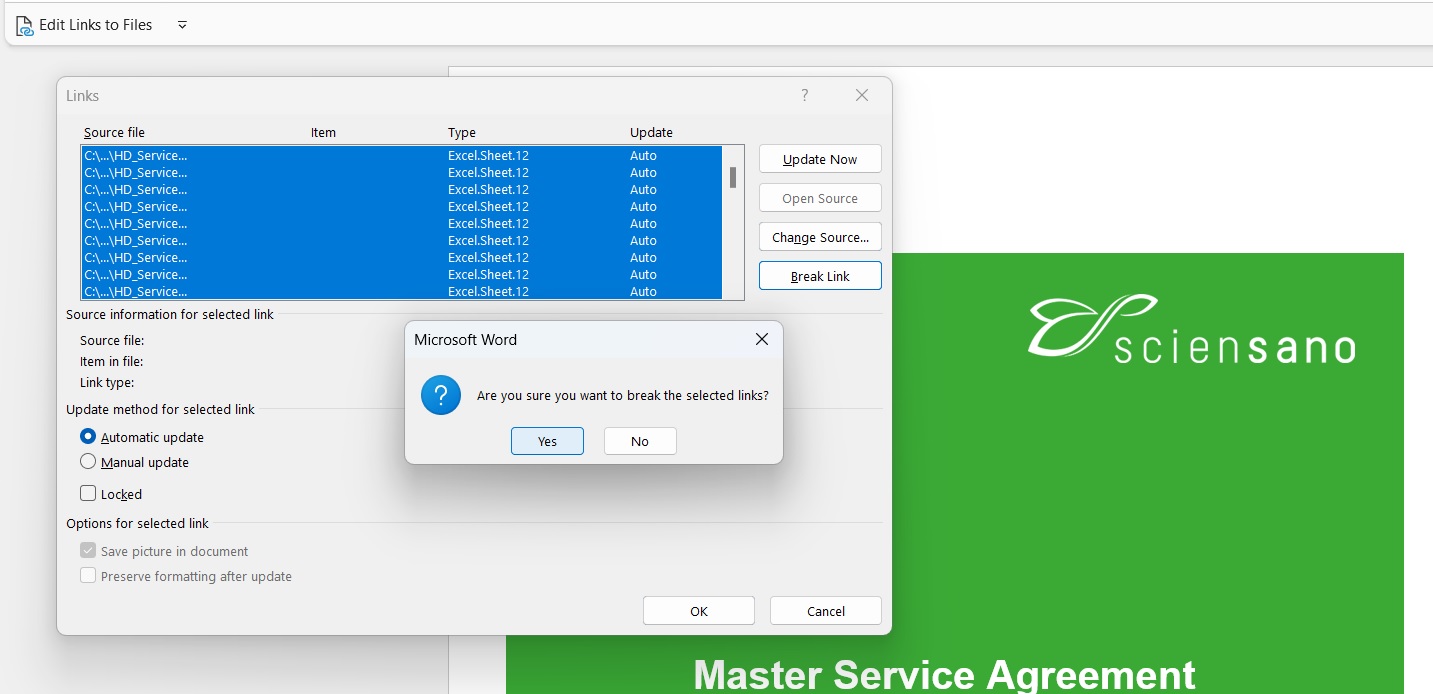This screenshot has width=1433, height=694.
Task: Confirm breaking links by pressing Yes
Action: [x=547, y=441]
